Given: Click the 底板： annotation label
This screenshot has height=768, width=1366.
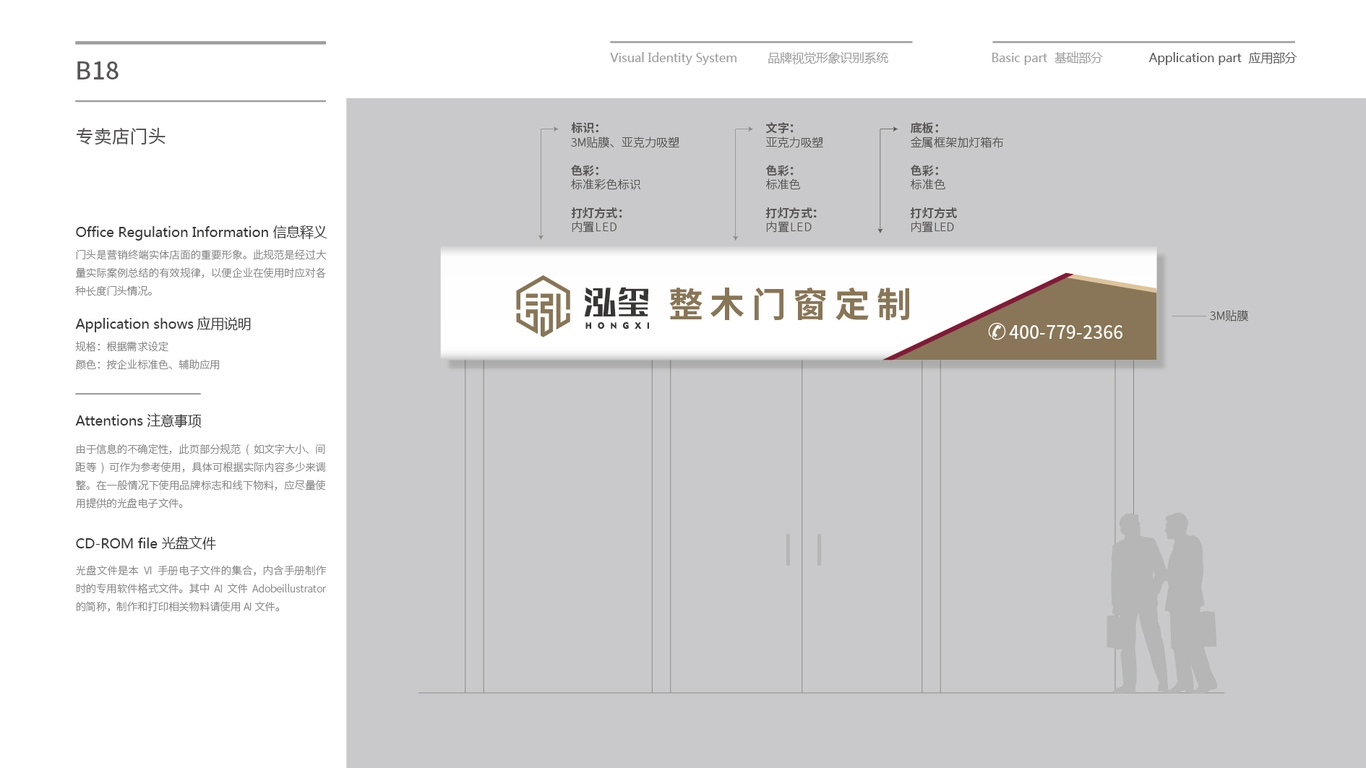Looking at the screenshot, I should pos(924,128).
